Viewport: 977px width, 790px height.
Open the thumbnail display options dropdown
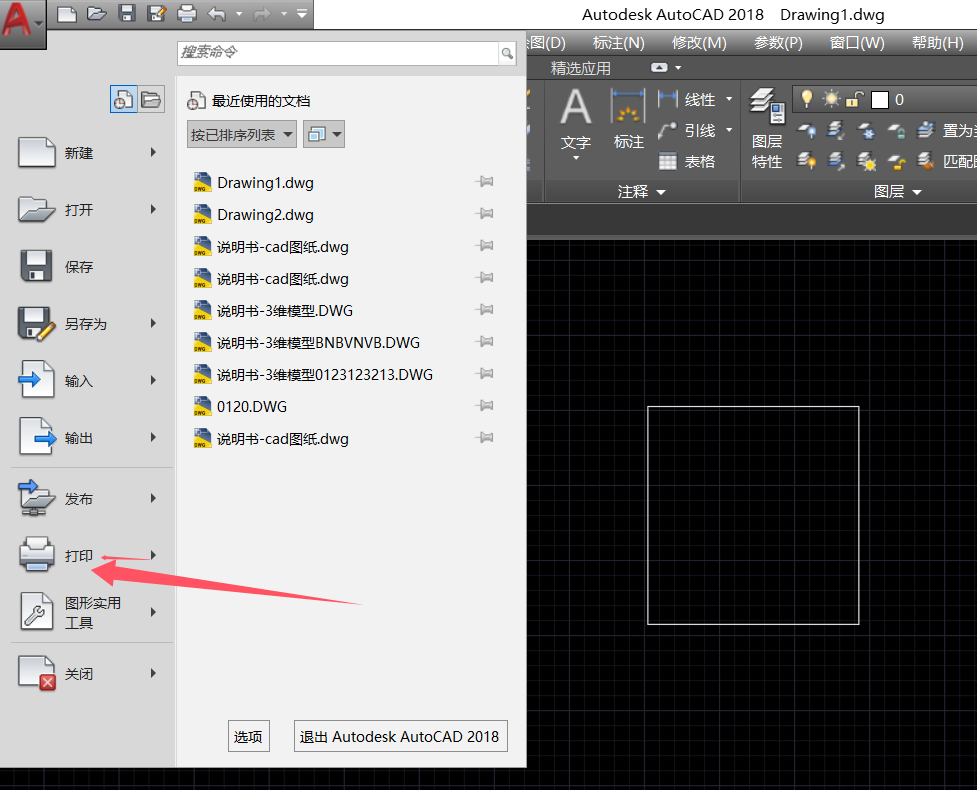324,135
